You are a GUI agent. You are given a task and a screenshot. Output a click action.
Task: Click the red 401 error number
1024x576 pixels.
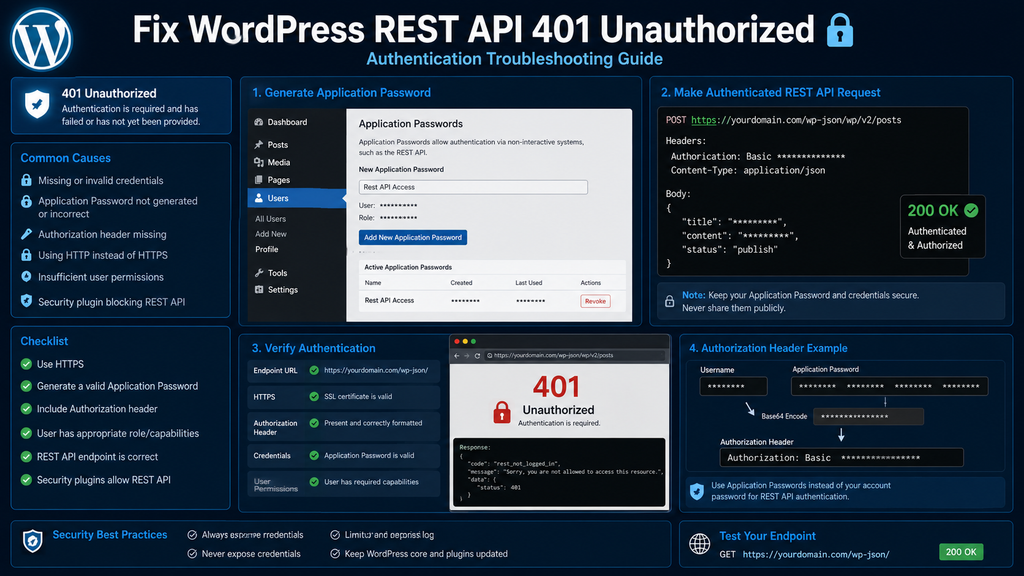556,387
